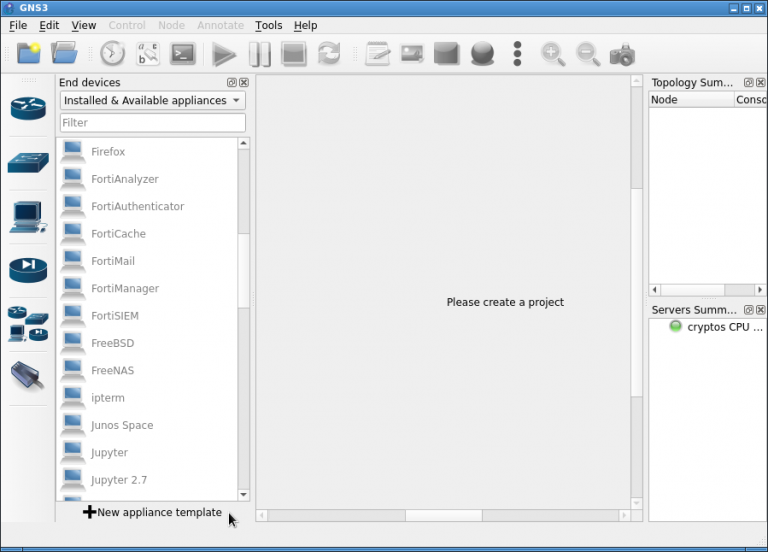
Task: Open an existing project folder icon
Action: [64, 53]
